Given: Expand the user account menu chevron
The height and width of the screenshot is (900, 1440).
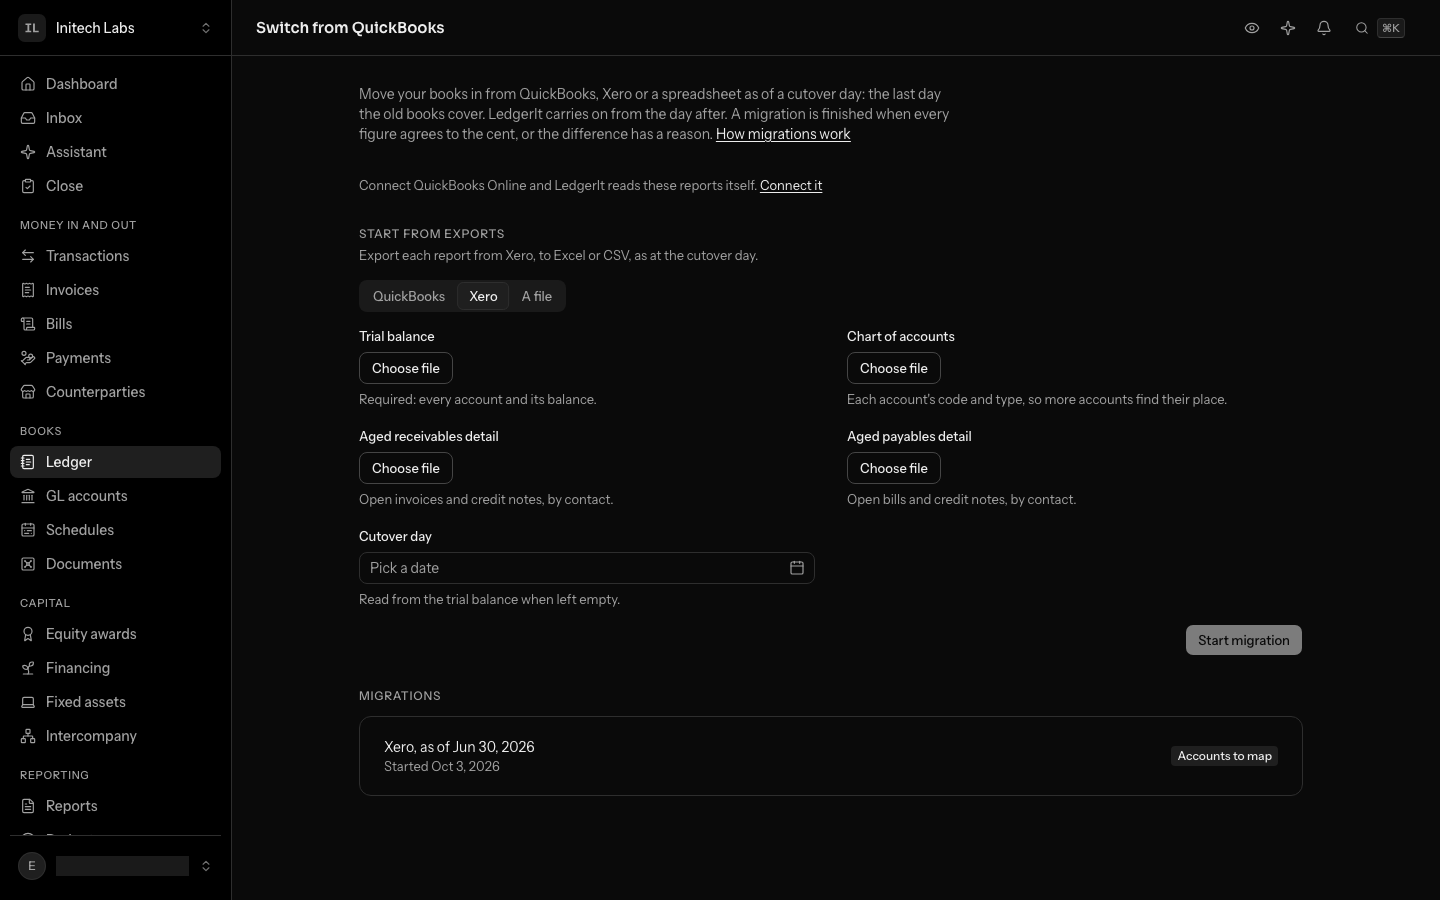Looking at the screenshot, I should click(x=206, y=866).
